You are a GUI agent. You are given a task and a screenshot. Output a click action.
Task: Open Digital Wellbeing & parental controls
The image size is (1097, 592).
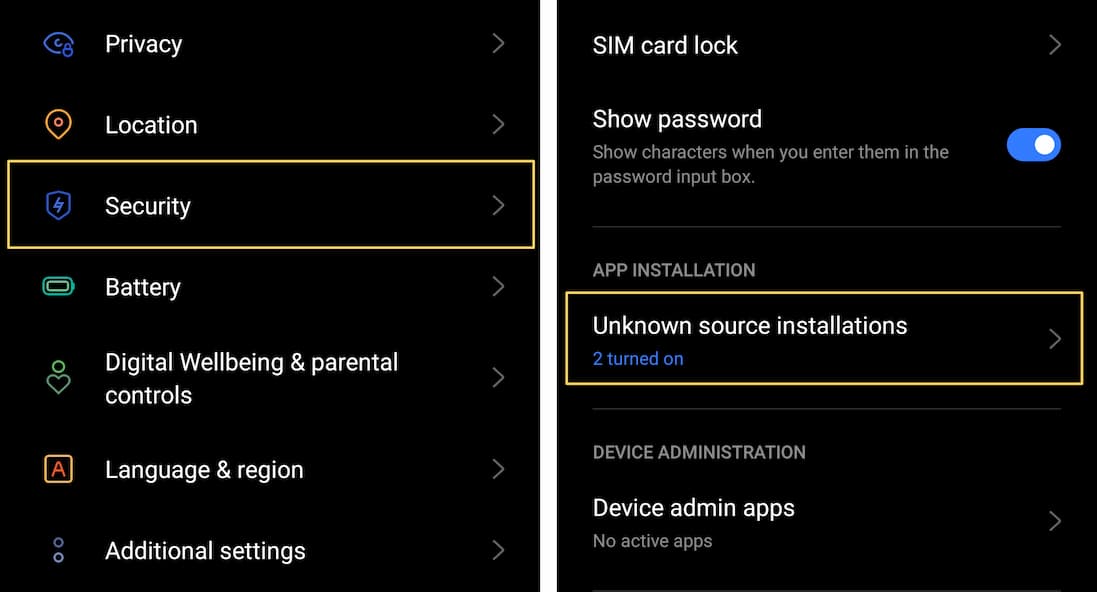251,378
